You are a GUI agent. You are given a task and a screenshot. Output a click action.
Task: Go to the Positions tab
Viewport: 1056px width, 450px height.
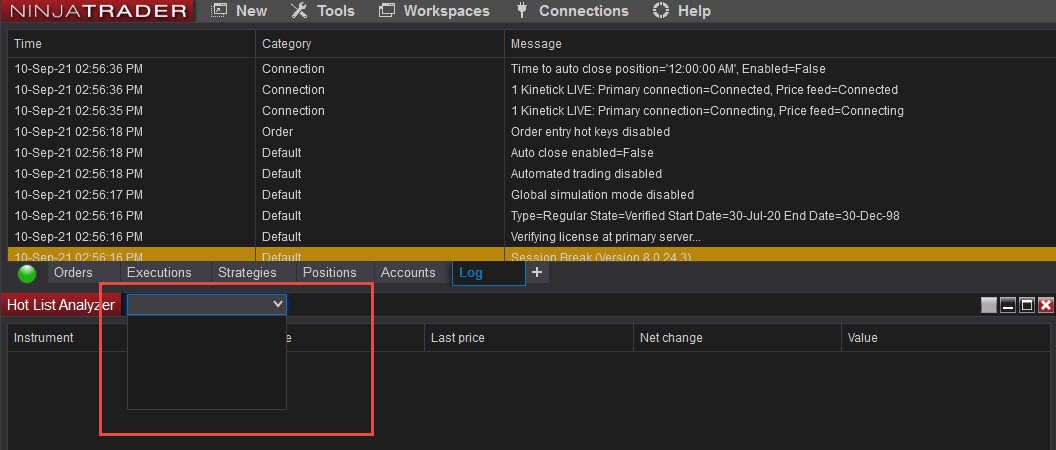329,273
